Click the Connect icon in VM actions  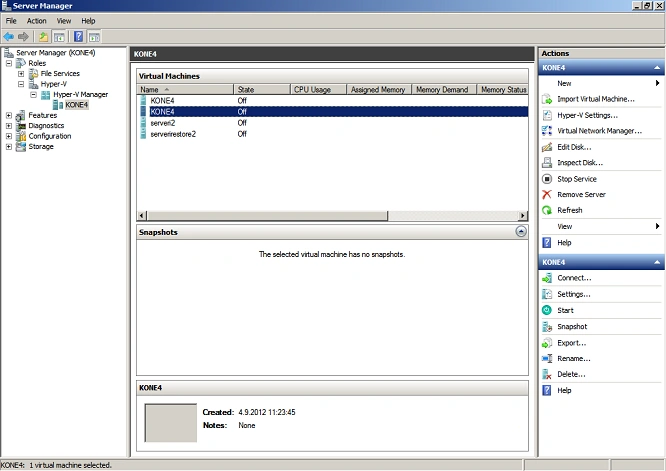[547, 278]
